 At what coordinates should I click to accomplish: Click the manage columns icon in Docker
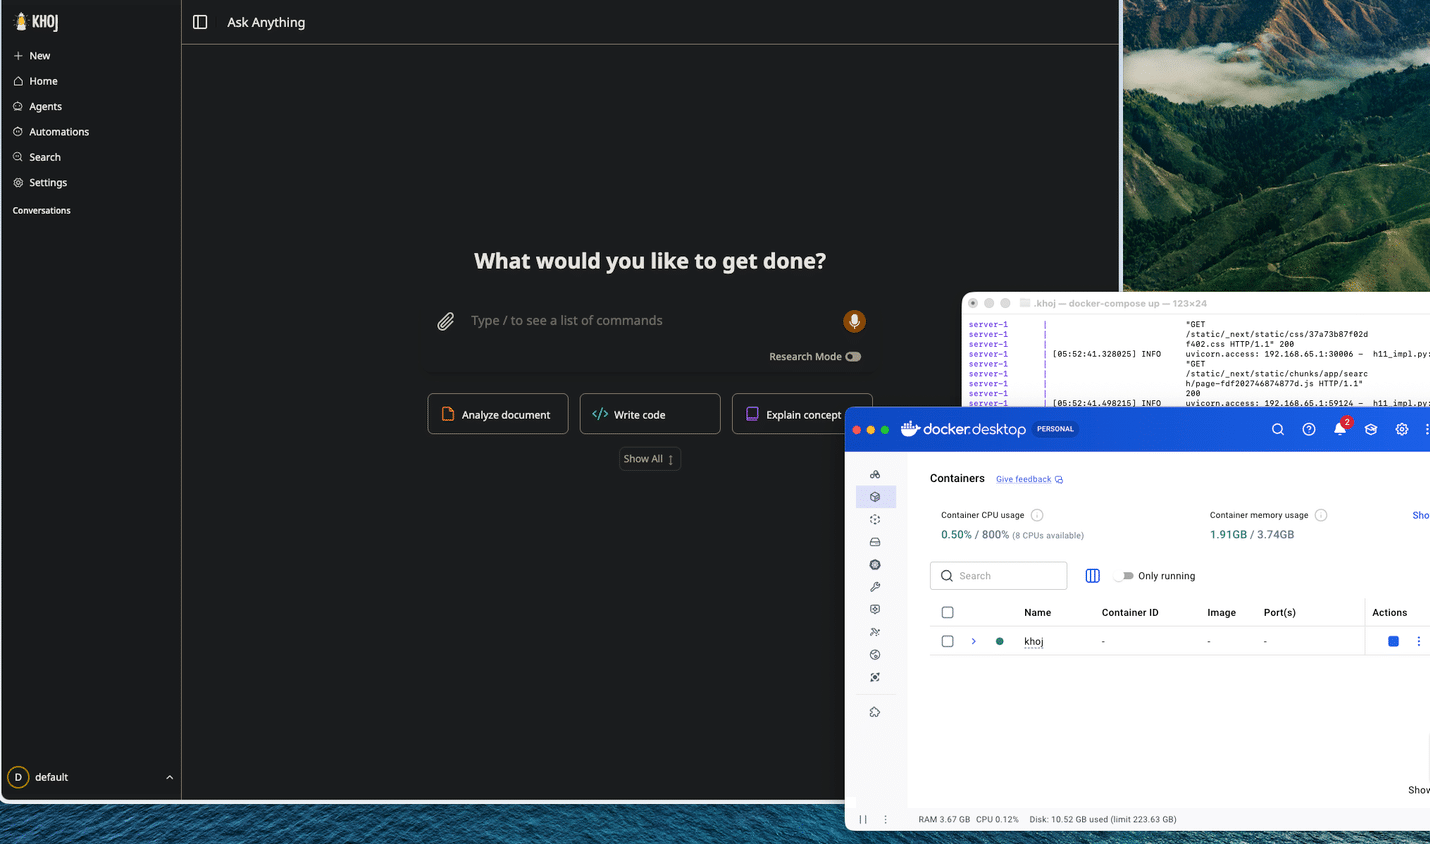(x=1093, y=576)
